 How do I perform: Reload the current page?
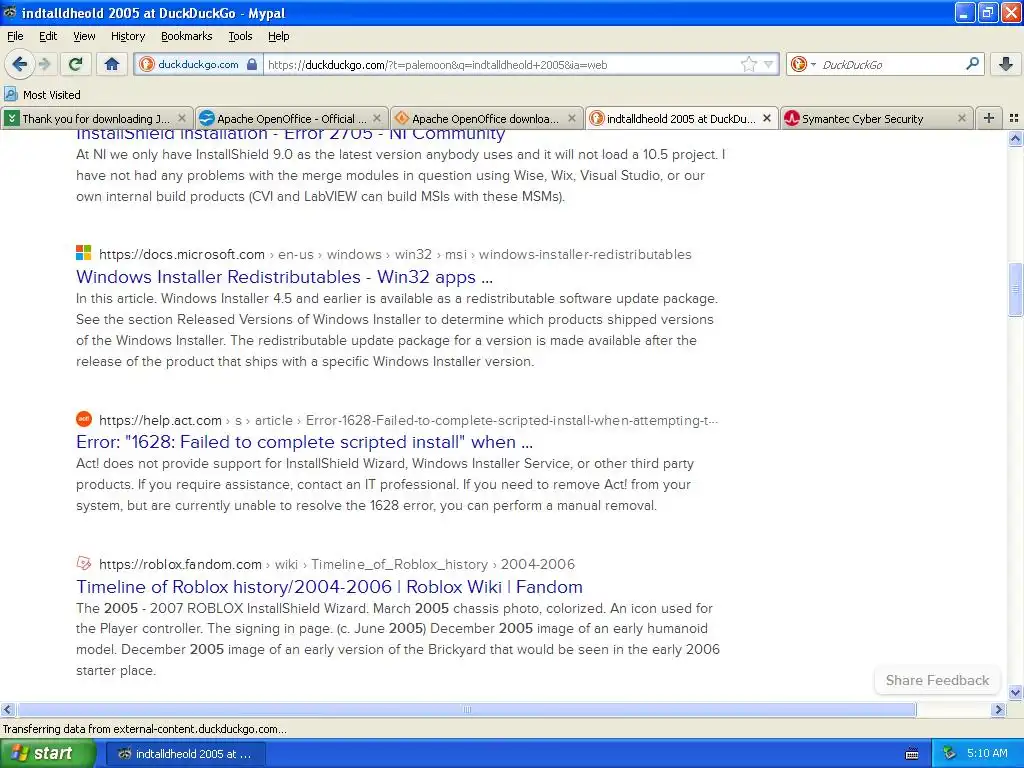coord(76,64)
